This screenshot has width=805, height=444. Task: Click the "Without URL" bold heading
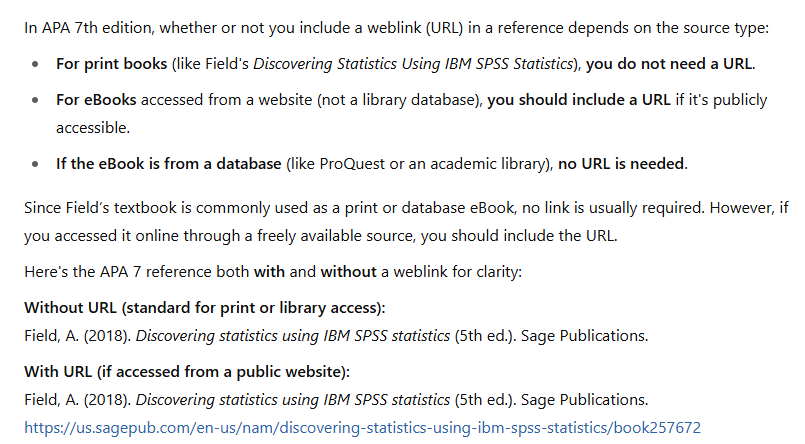click(204, 307)
